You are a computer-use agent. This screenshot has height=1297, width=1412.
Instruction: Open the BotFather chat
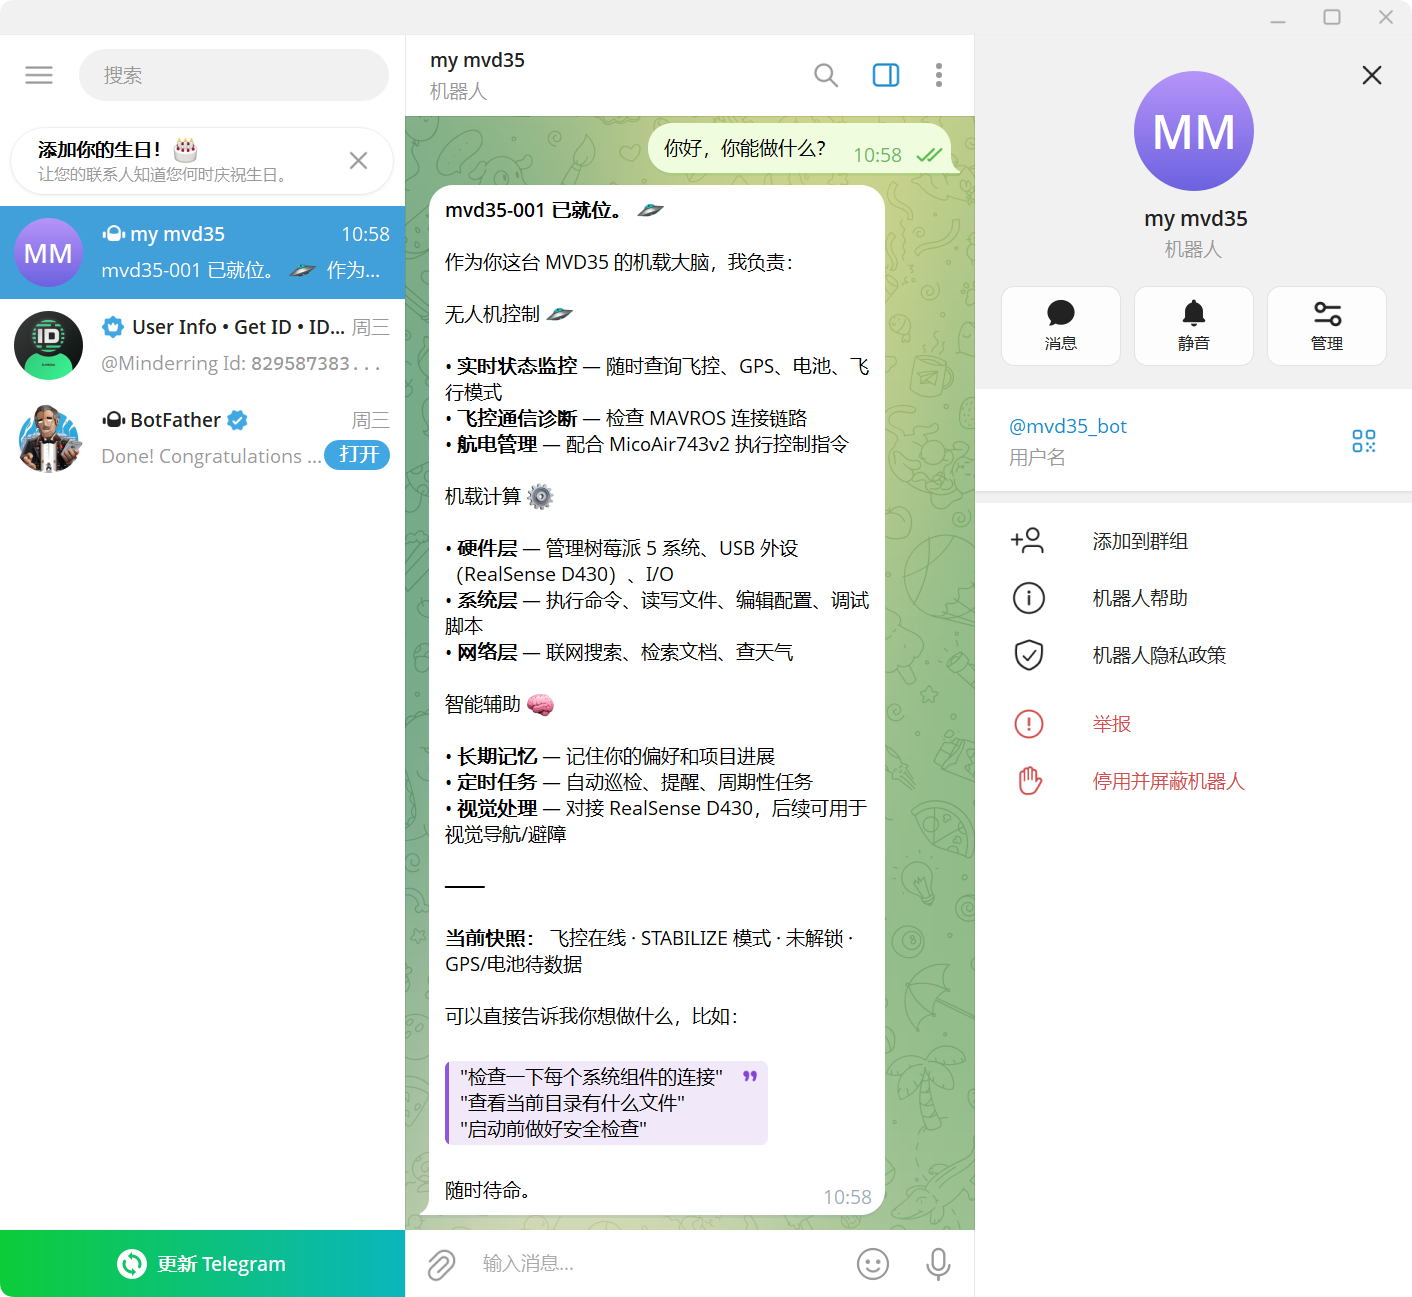point(202,438)
